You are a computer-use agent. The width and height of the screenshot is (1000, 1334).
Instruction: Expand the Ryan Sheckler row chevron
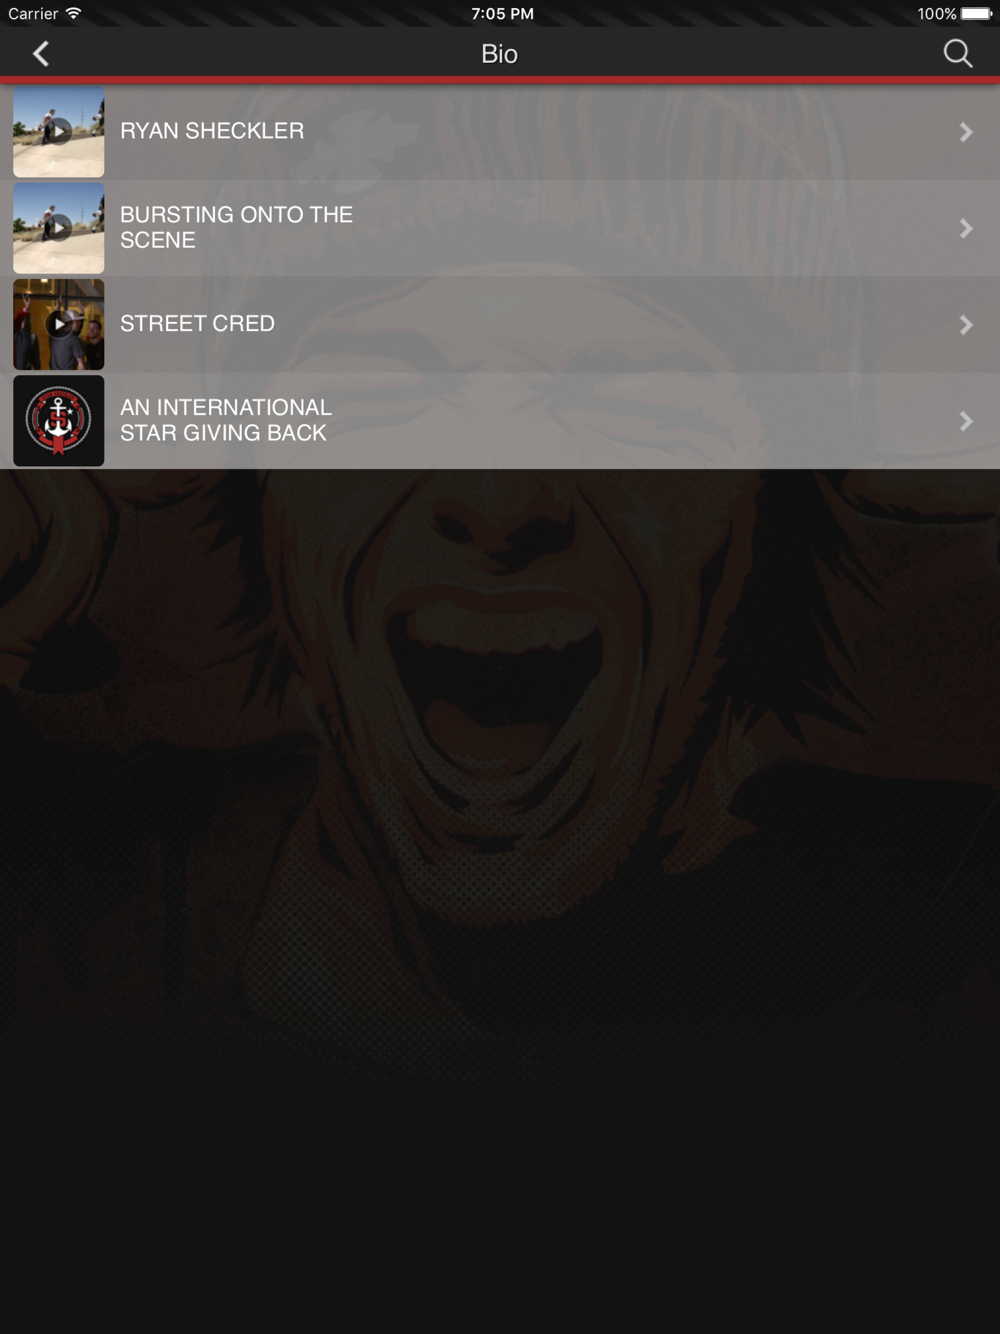966,132
